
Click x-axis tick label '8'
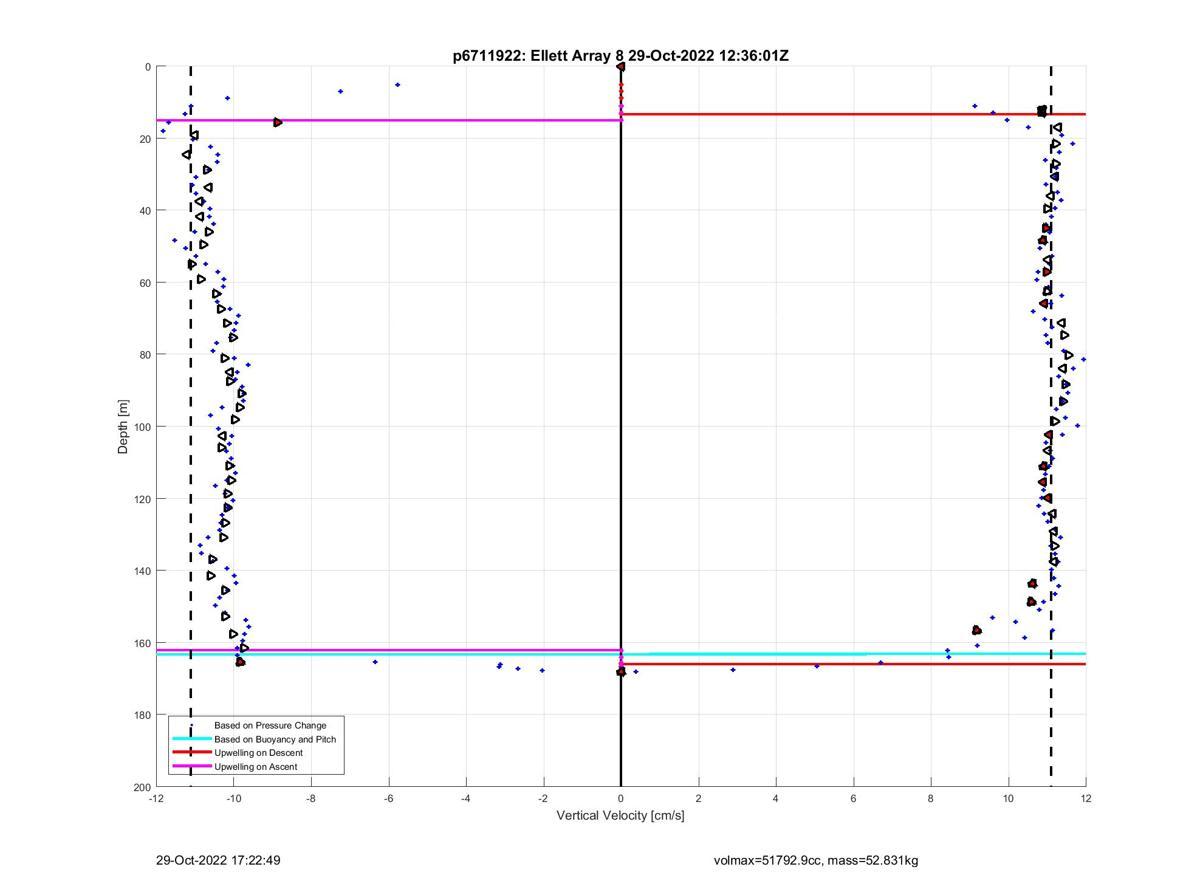click(x=931, y=798)
